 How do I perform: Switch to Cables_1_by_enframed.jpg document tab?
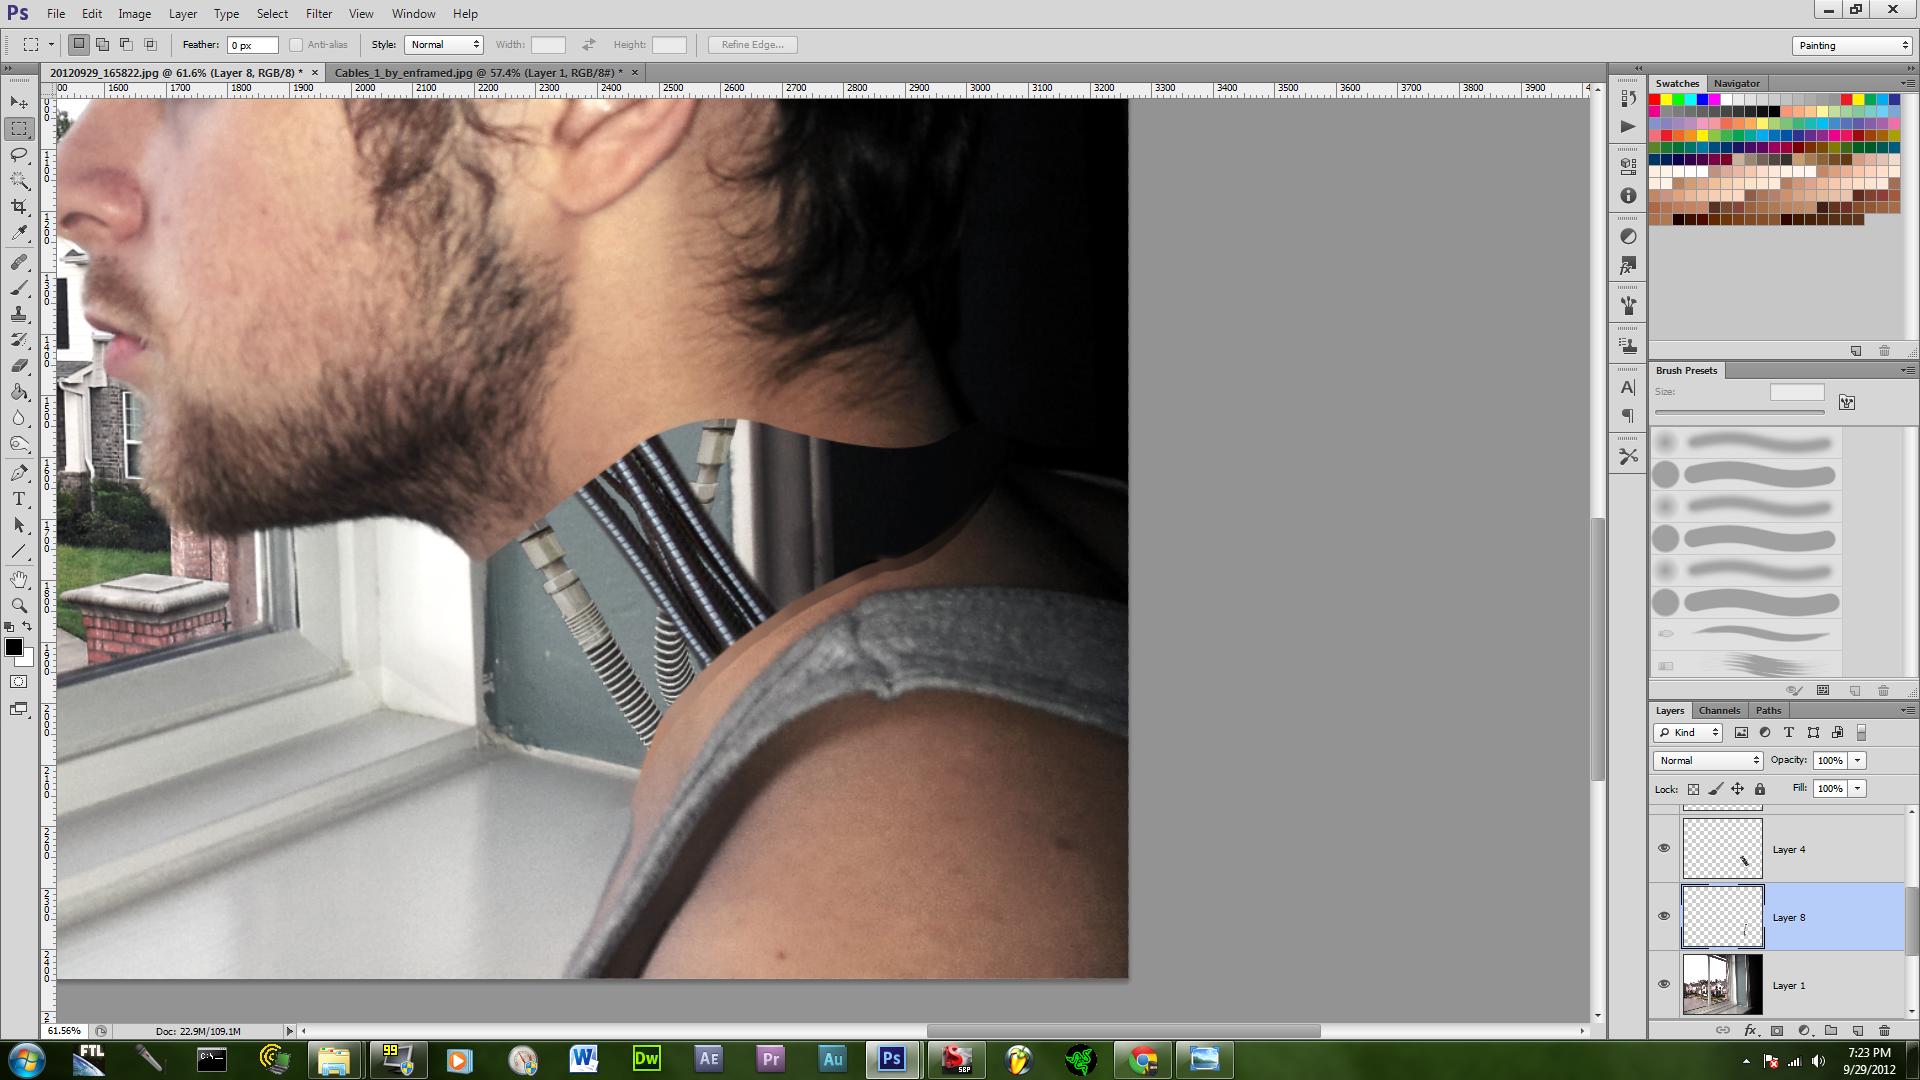click(x=478, y=73)
